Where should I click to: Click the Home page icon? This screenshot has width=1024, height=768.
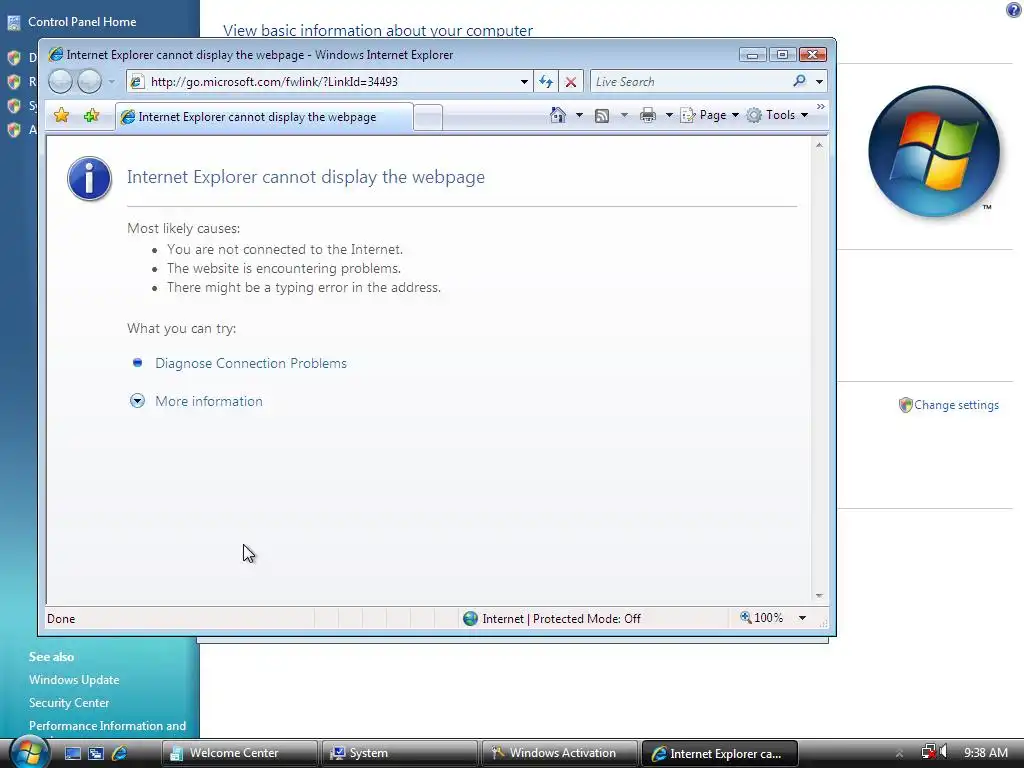(x=558, y=115)
